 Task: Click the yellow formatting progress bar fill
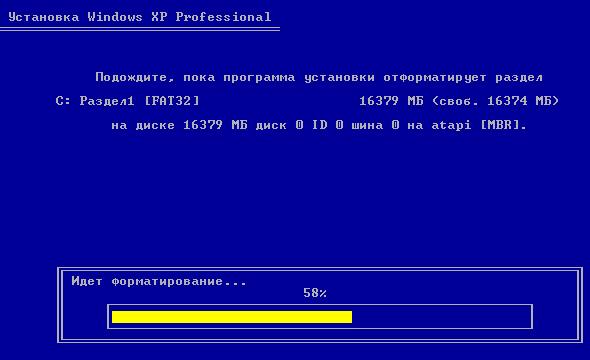click(232, 317)
